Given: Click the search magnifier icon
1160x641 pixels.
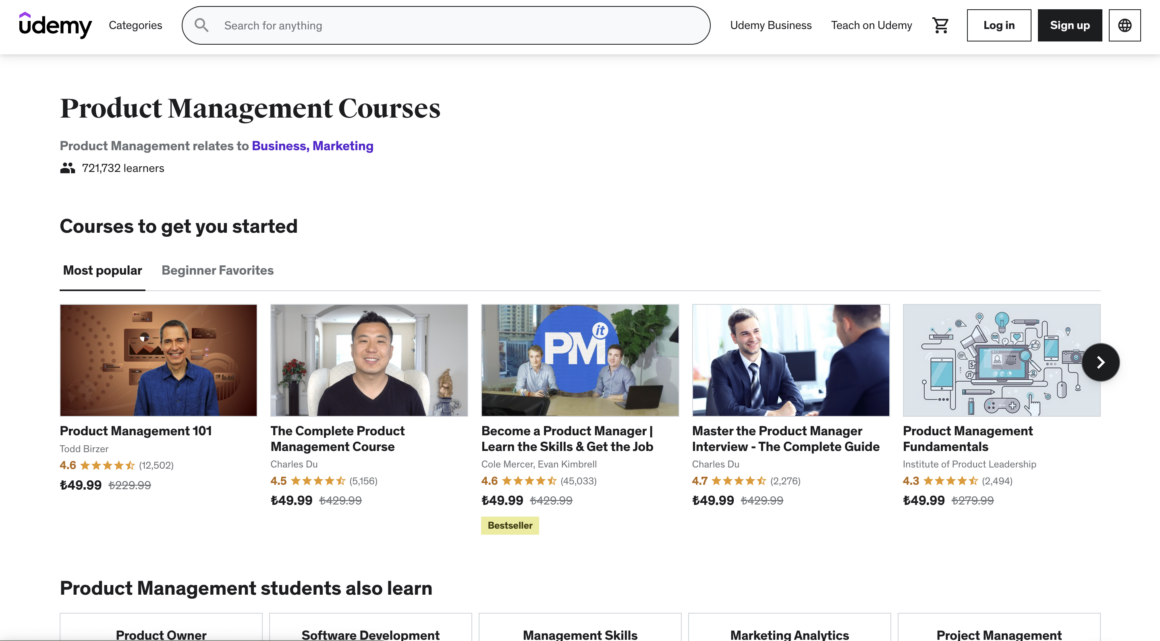Looking at the screenshot, I should point(202,25).
